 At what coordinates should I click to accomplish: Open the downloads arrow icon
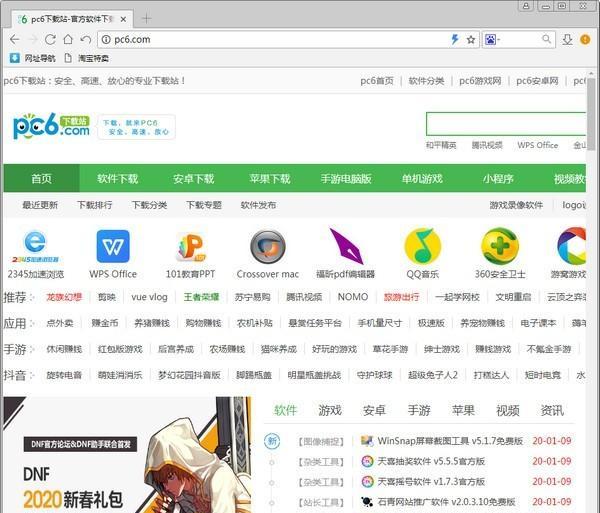pos(567,39)
